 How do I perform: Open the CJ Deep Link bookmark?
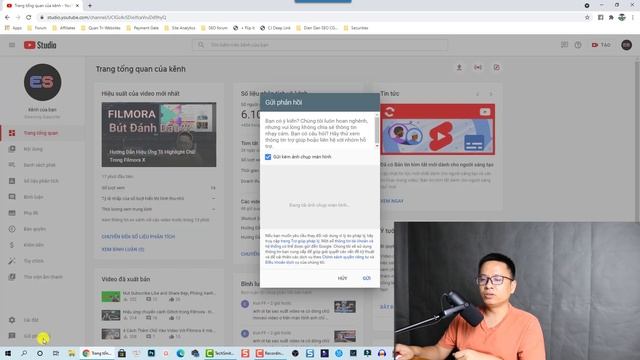pyautogui.click(x=276, y=28)
